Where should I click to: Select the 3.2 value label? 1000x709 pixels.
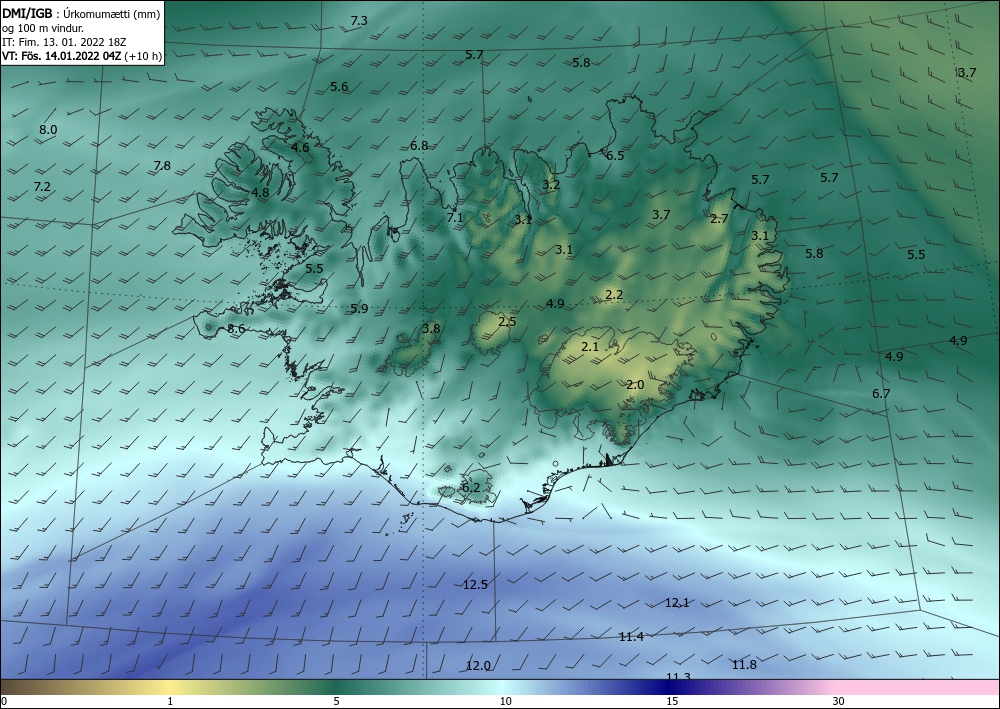tap(551, 185)
